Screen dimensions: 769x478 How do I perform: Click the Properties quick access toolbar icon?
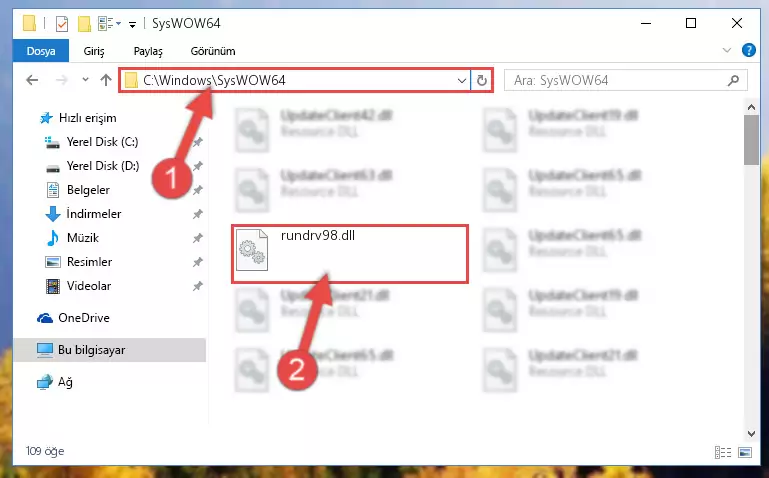[x=62, y=23]
